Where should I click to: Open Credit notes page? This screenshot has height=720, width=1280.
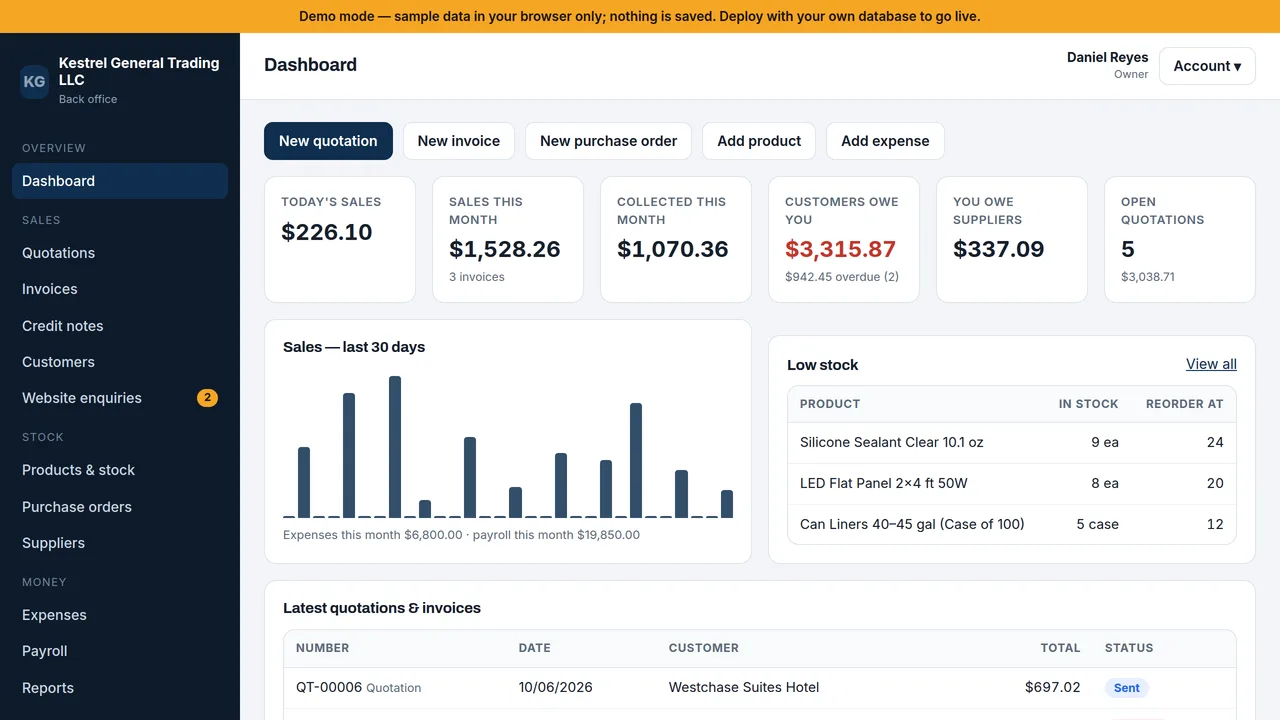click(x=120, y=326)
